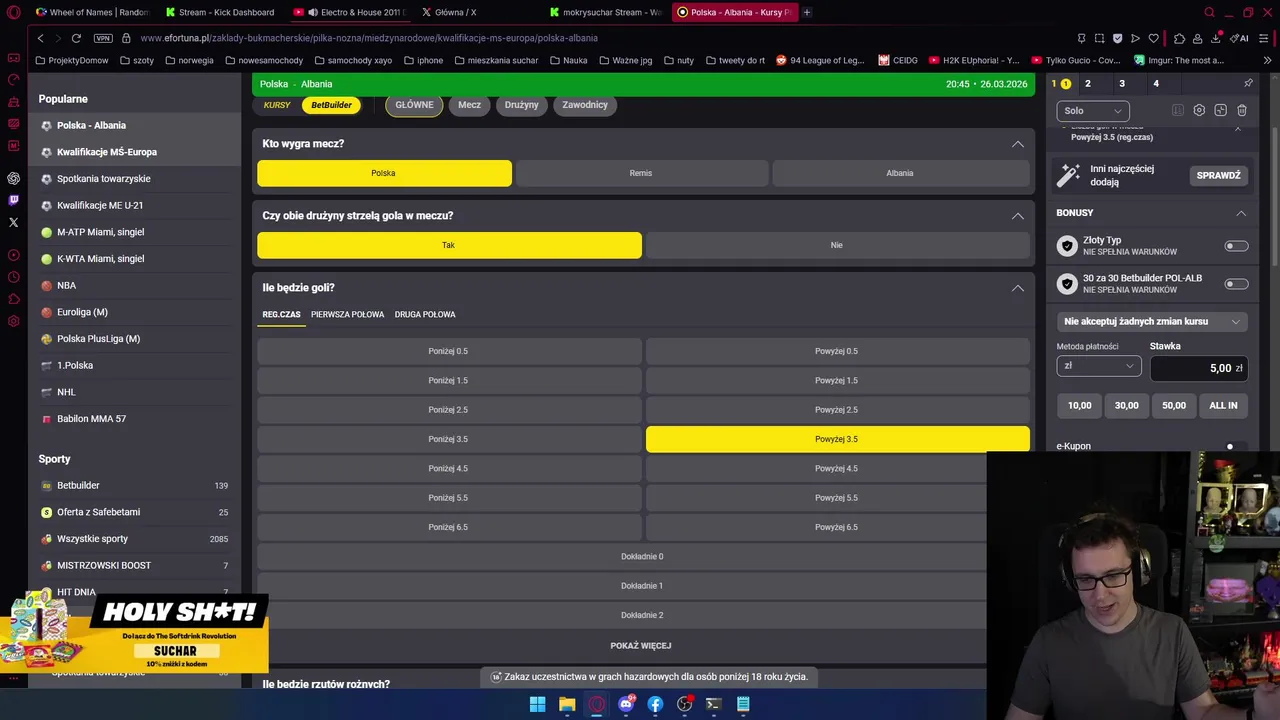Open browser extensions puzzle icon

(x=1179, y=38)
